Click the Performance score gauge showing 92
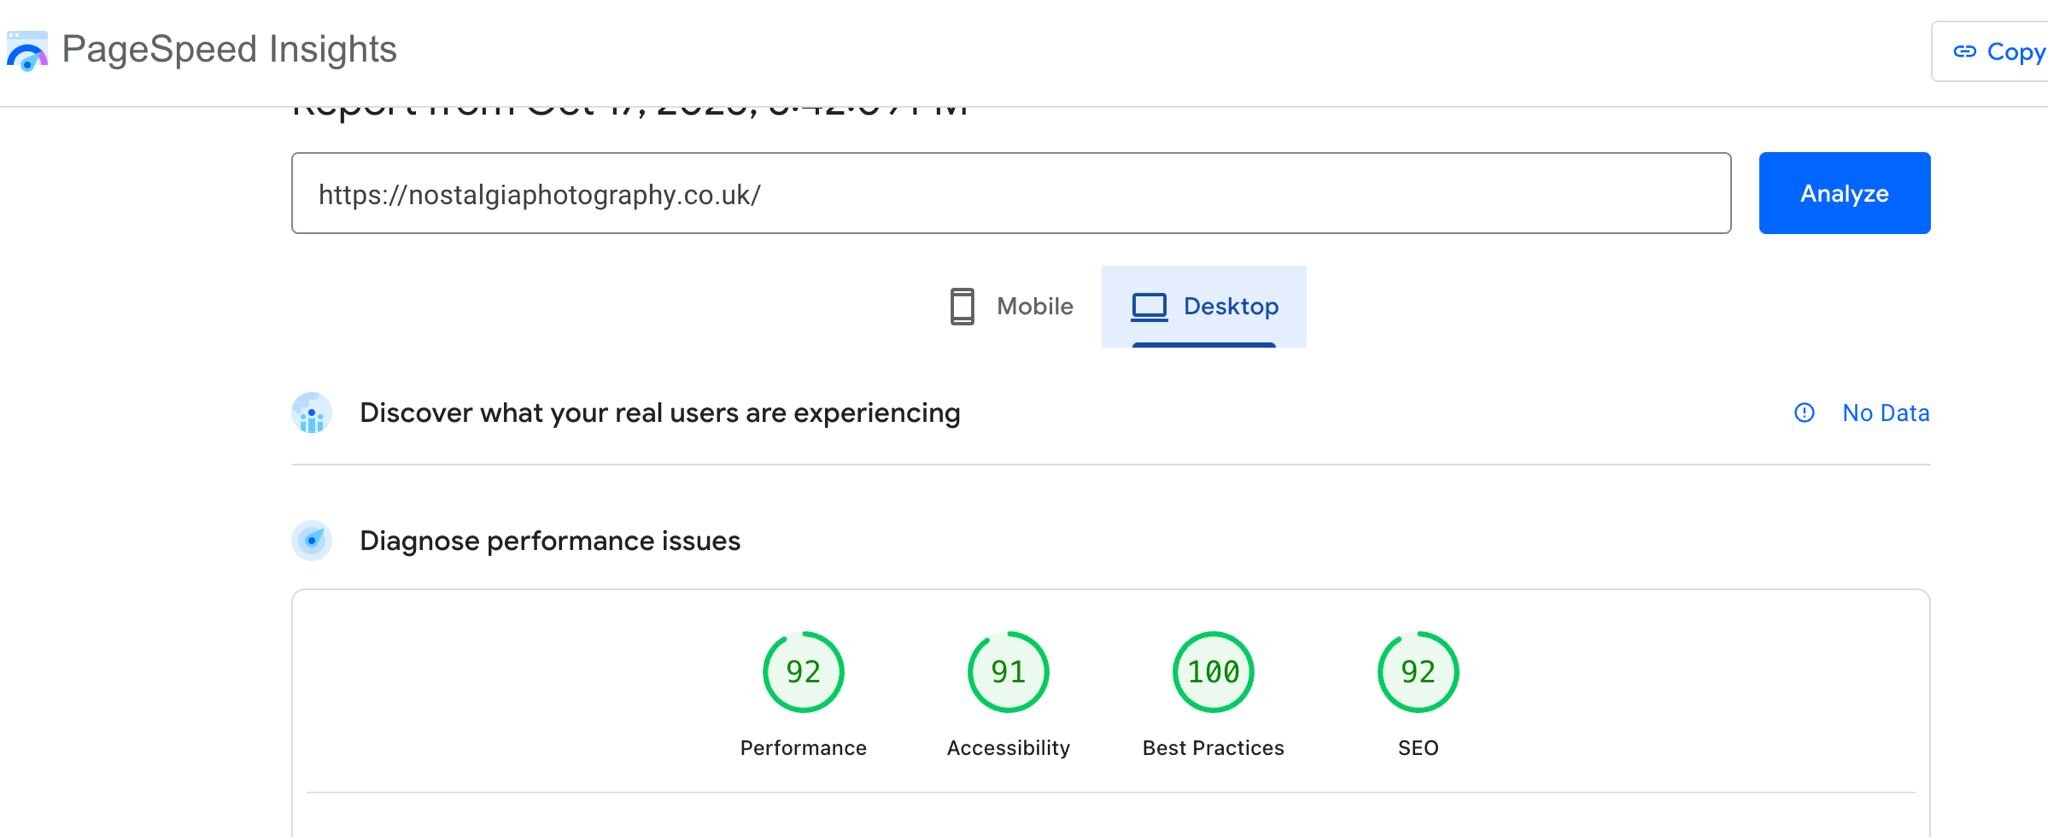Viewport: 2048px width, 837px height. pos(803,672)
